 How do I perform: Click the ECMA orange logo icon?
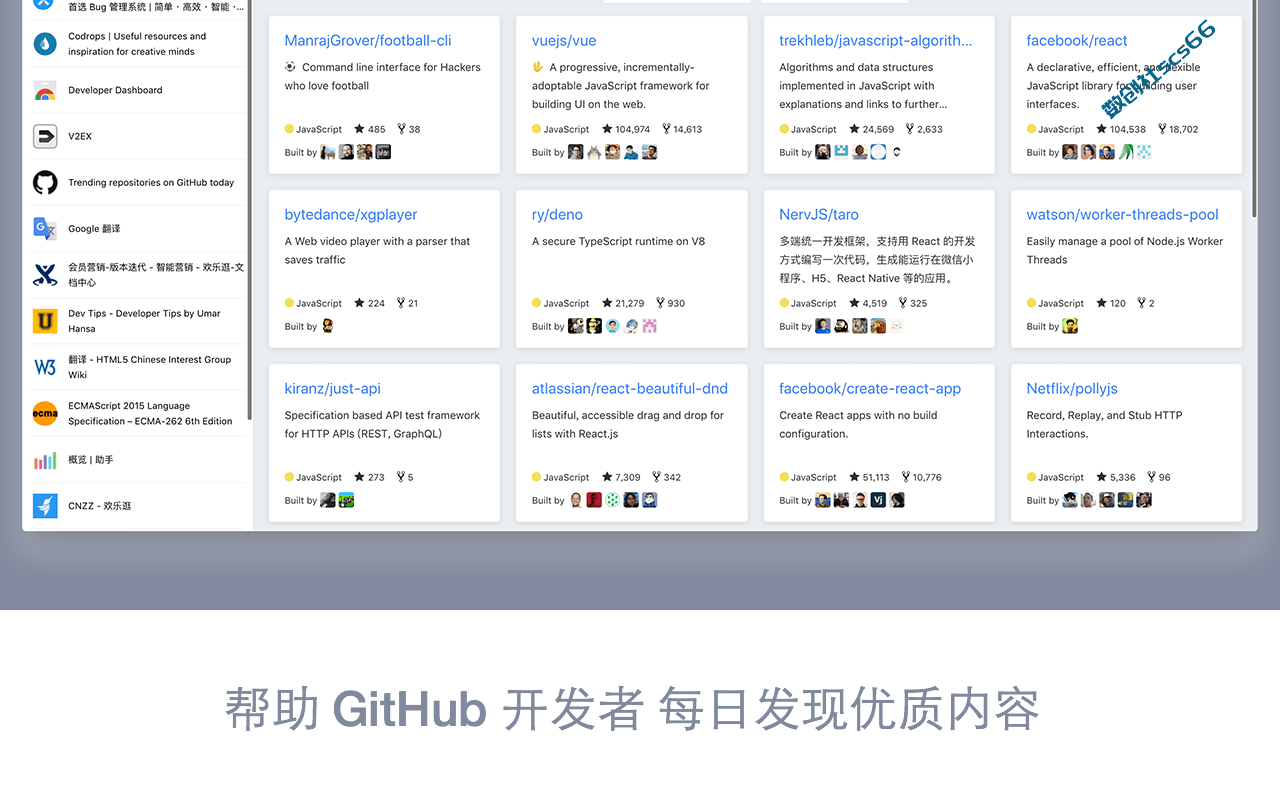[x=45, y=413]
